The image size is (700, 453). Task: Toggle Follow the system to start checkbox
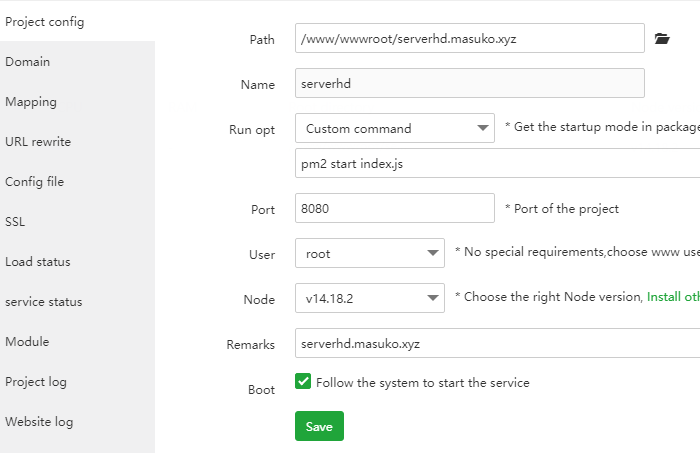click(303, 382)
